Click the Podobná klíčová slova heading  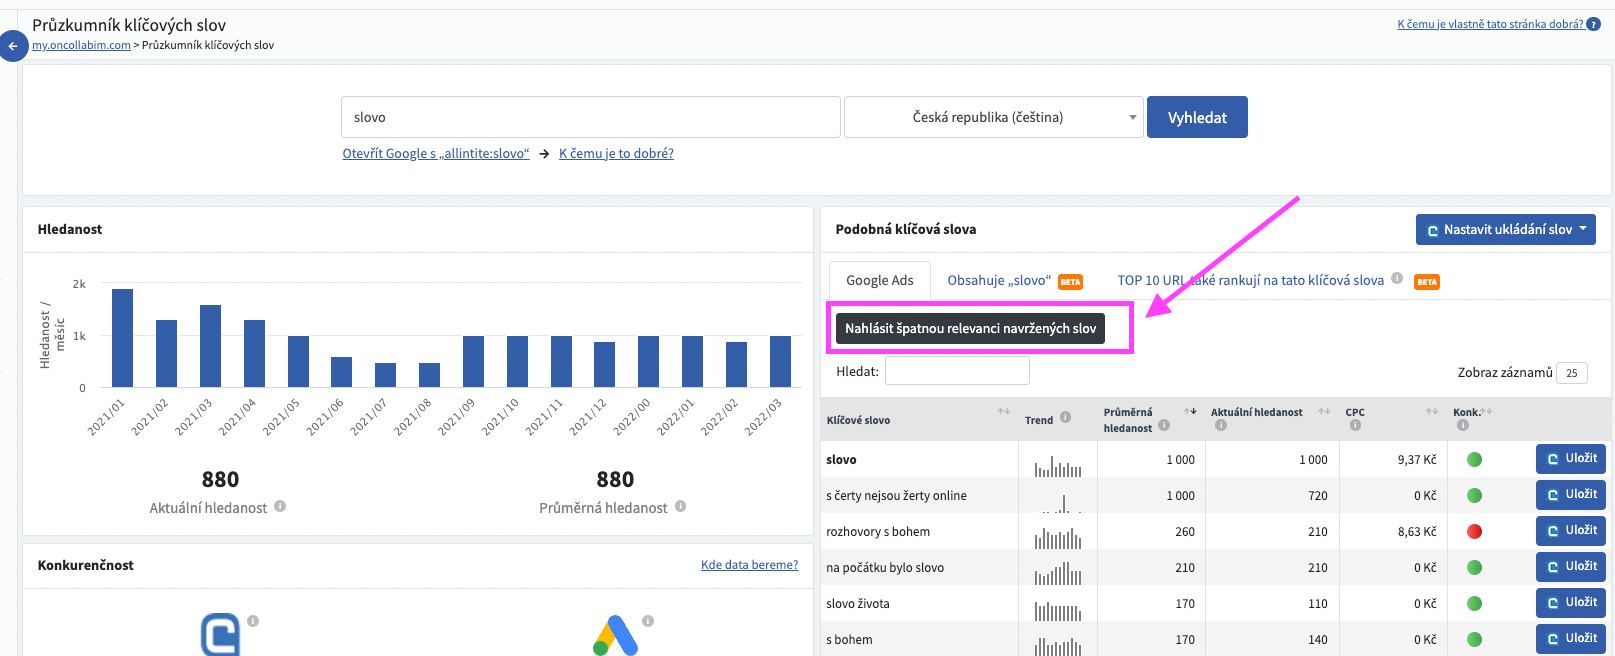coord(906,229)
